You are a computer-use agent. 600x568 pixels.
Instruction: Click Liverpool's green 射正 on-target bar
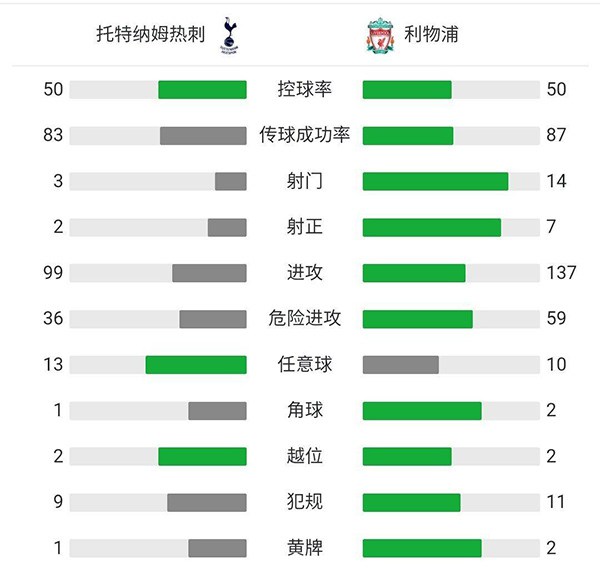pos(431,227)
